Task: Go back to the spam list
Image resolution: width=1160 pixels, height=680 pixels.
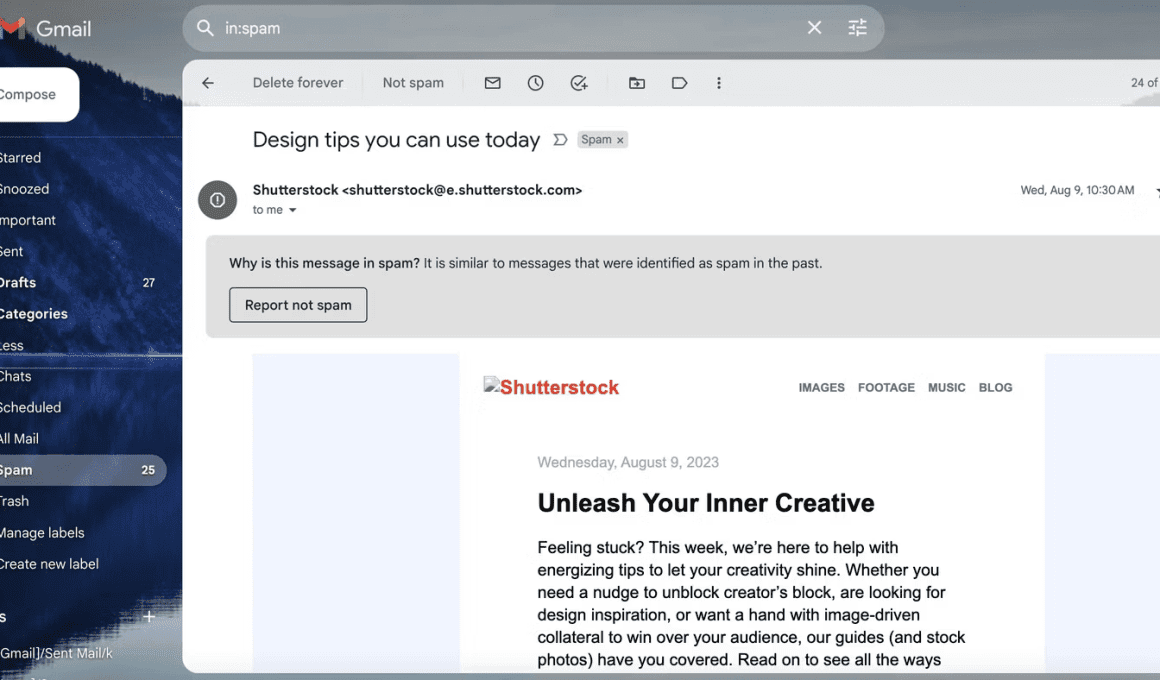Action: 208,83
